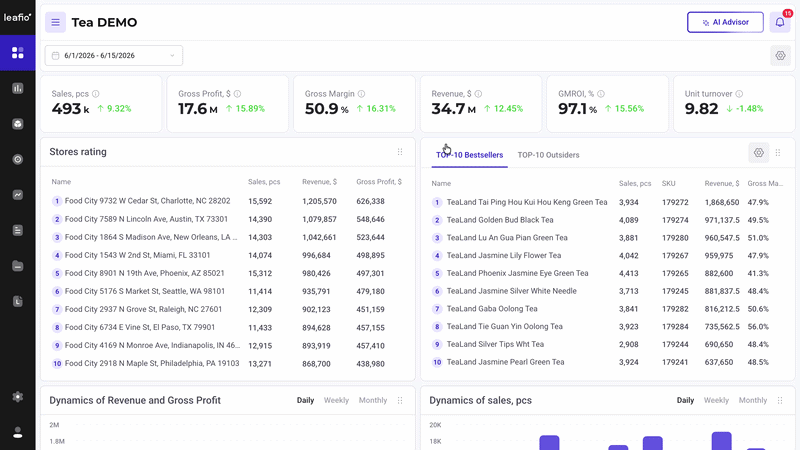Sort Stores rating by Name column header
This screenshot has height=450, width=800.
(x=61, y=182)
